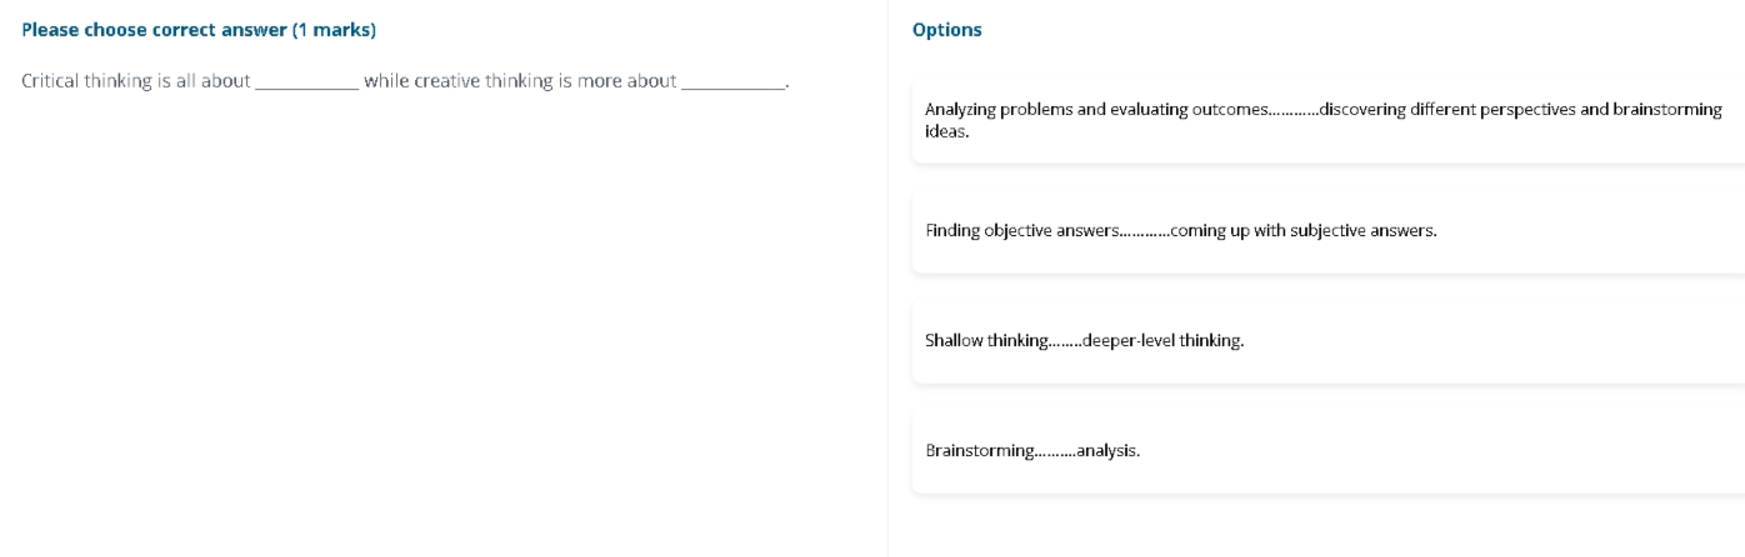
Task: Mark the "Brainstorming…analysis" option card as answer
Action: coord(1328,450)
